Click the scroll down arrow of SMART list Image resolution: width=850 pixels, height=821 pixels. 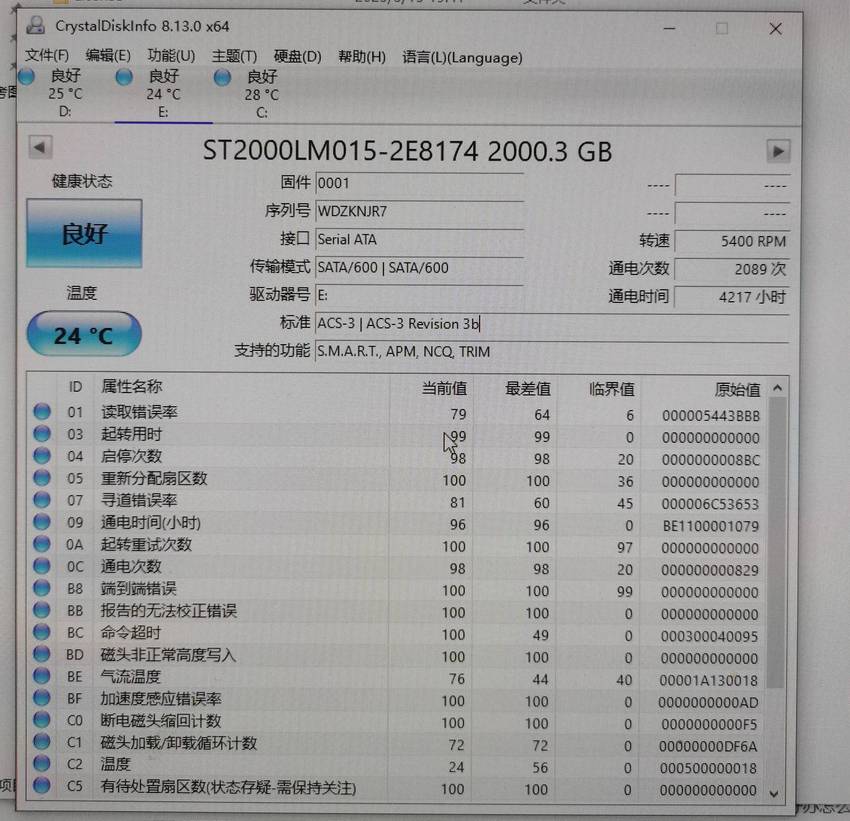(774, 794)
